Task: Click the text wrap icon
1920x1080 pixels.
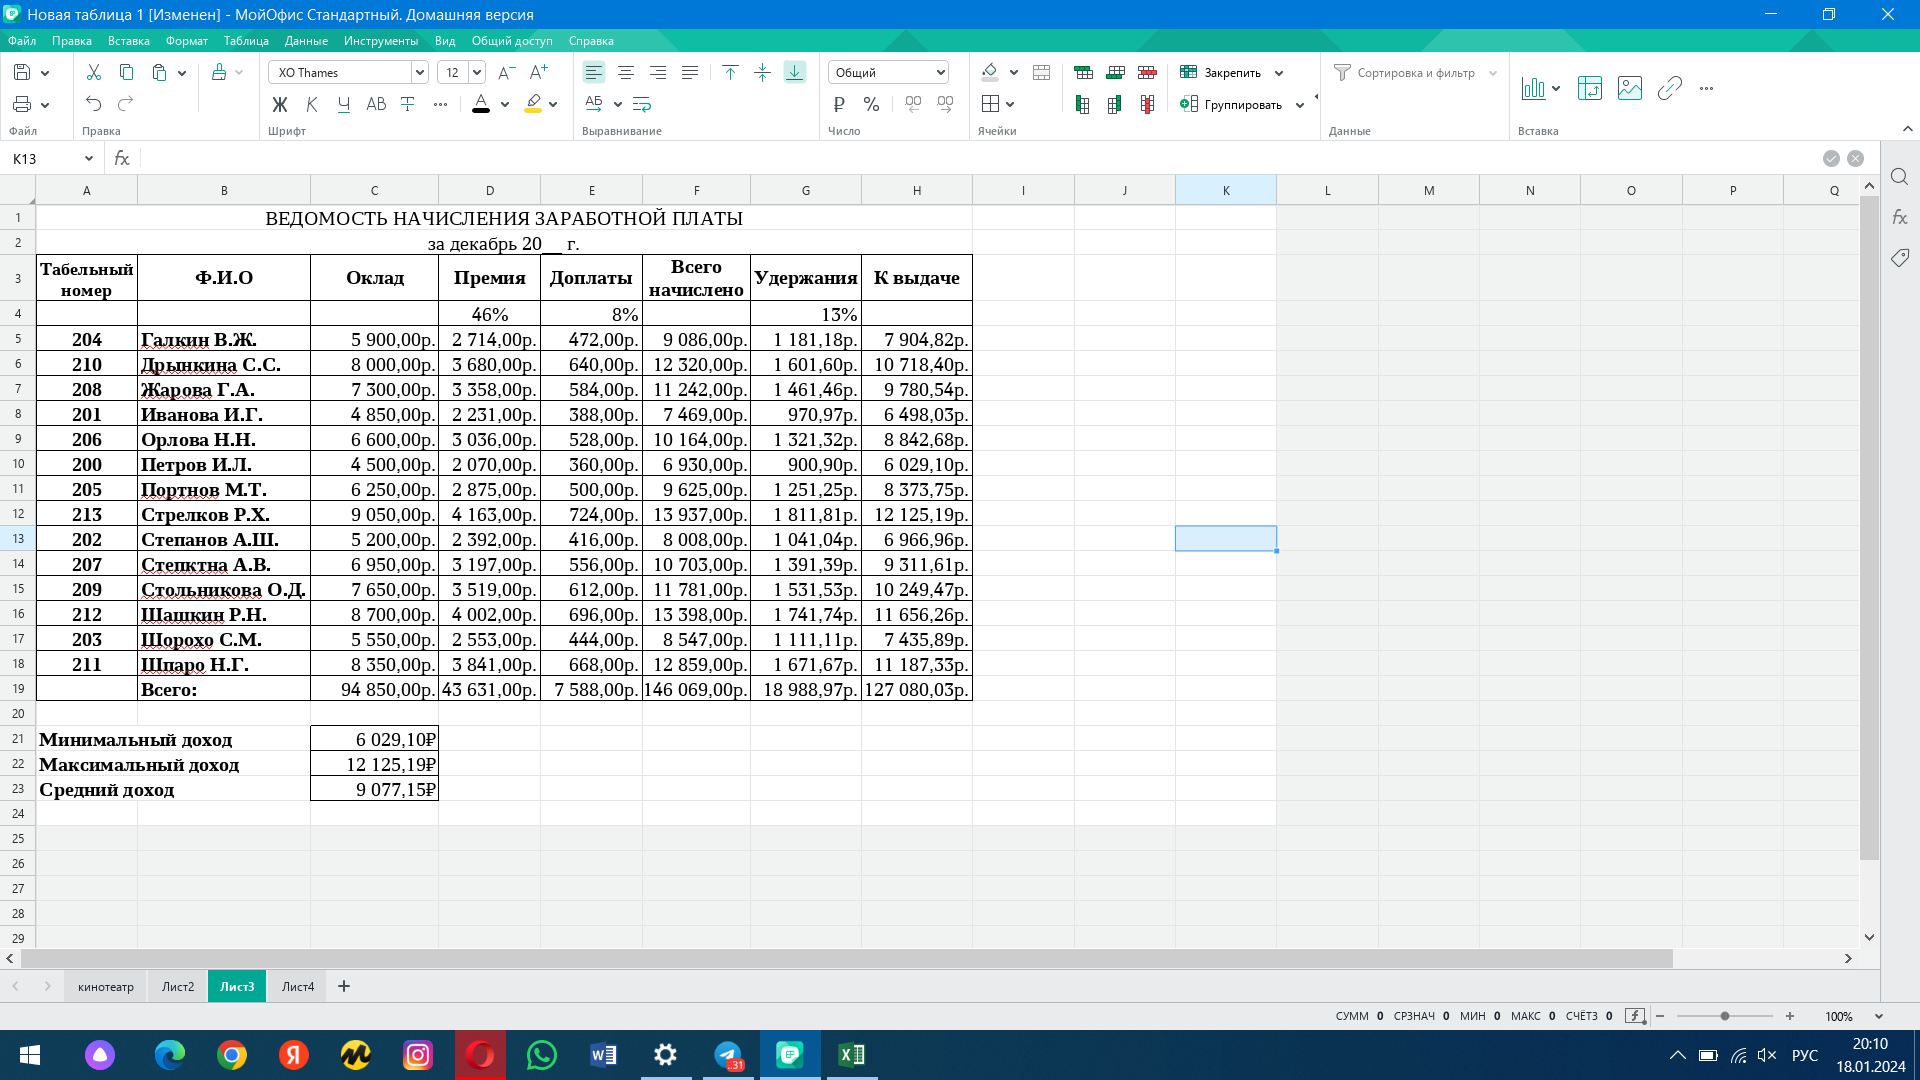Action: [642, 104]
